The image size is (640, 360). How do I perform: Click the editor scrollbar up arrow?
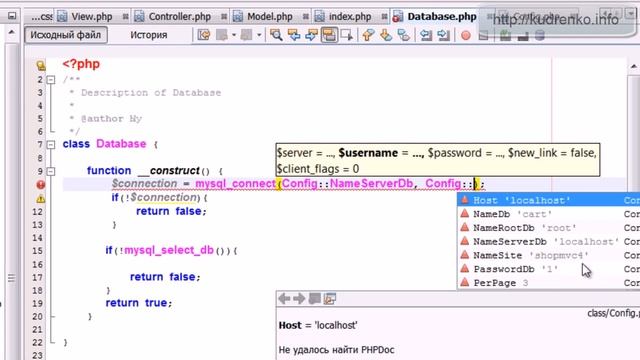point(633,66)
